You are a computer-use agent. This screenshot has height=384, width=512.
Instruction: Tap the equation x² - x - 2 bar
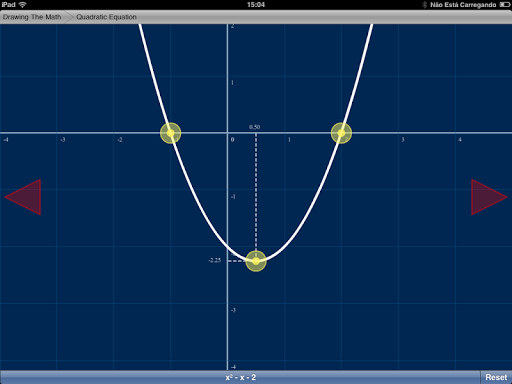click(240, 377)
